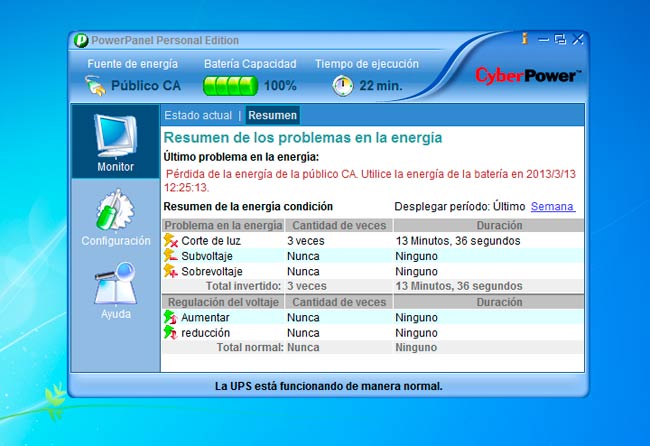
Task: Restore the PowerPanel window size
Action: click(x=560, y=39)
